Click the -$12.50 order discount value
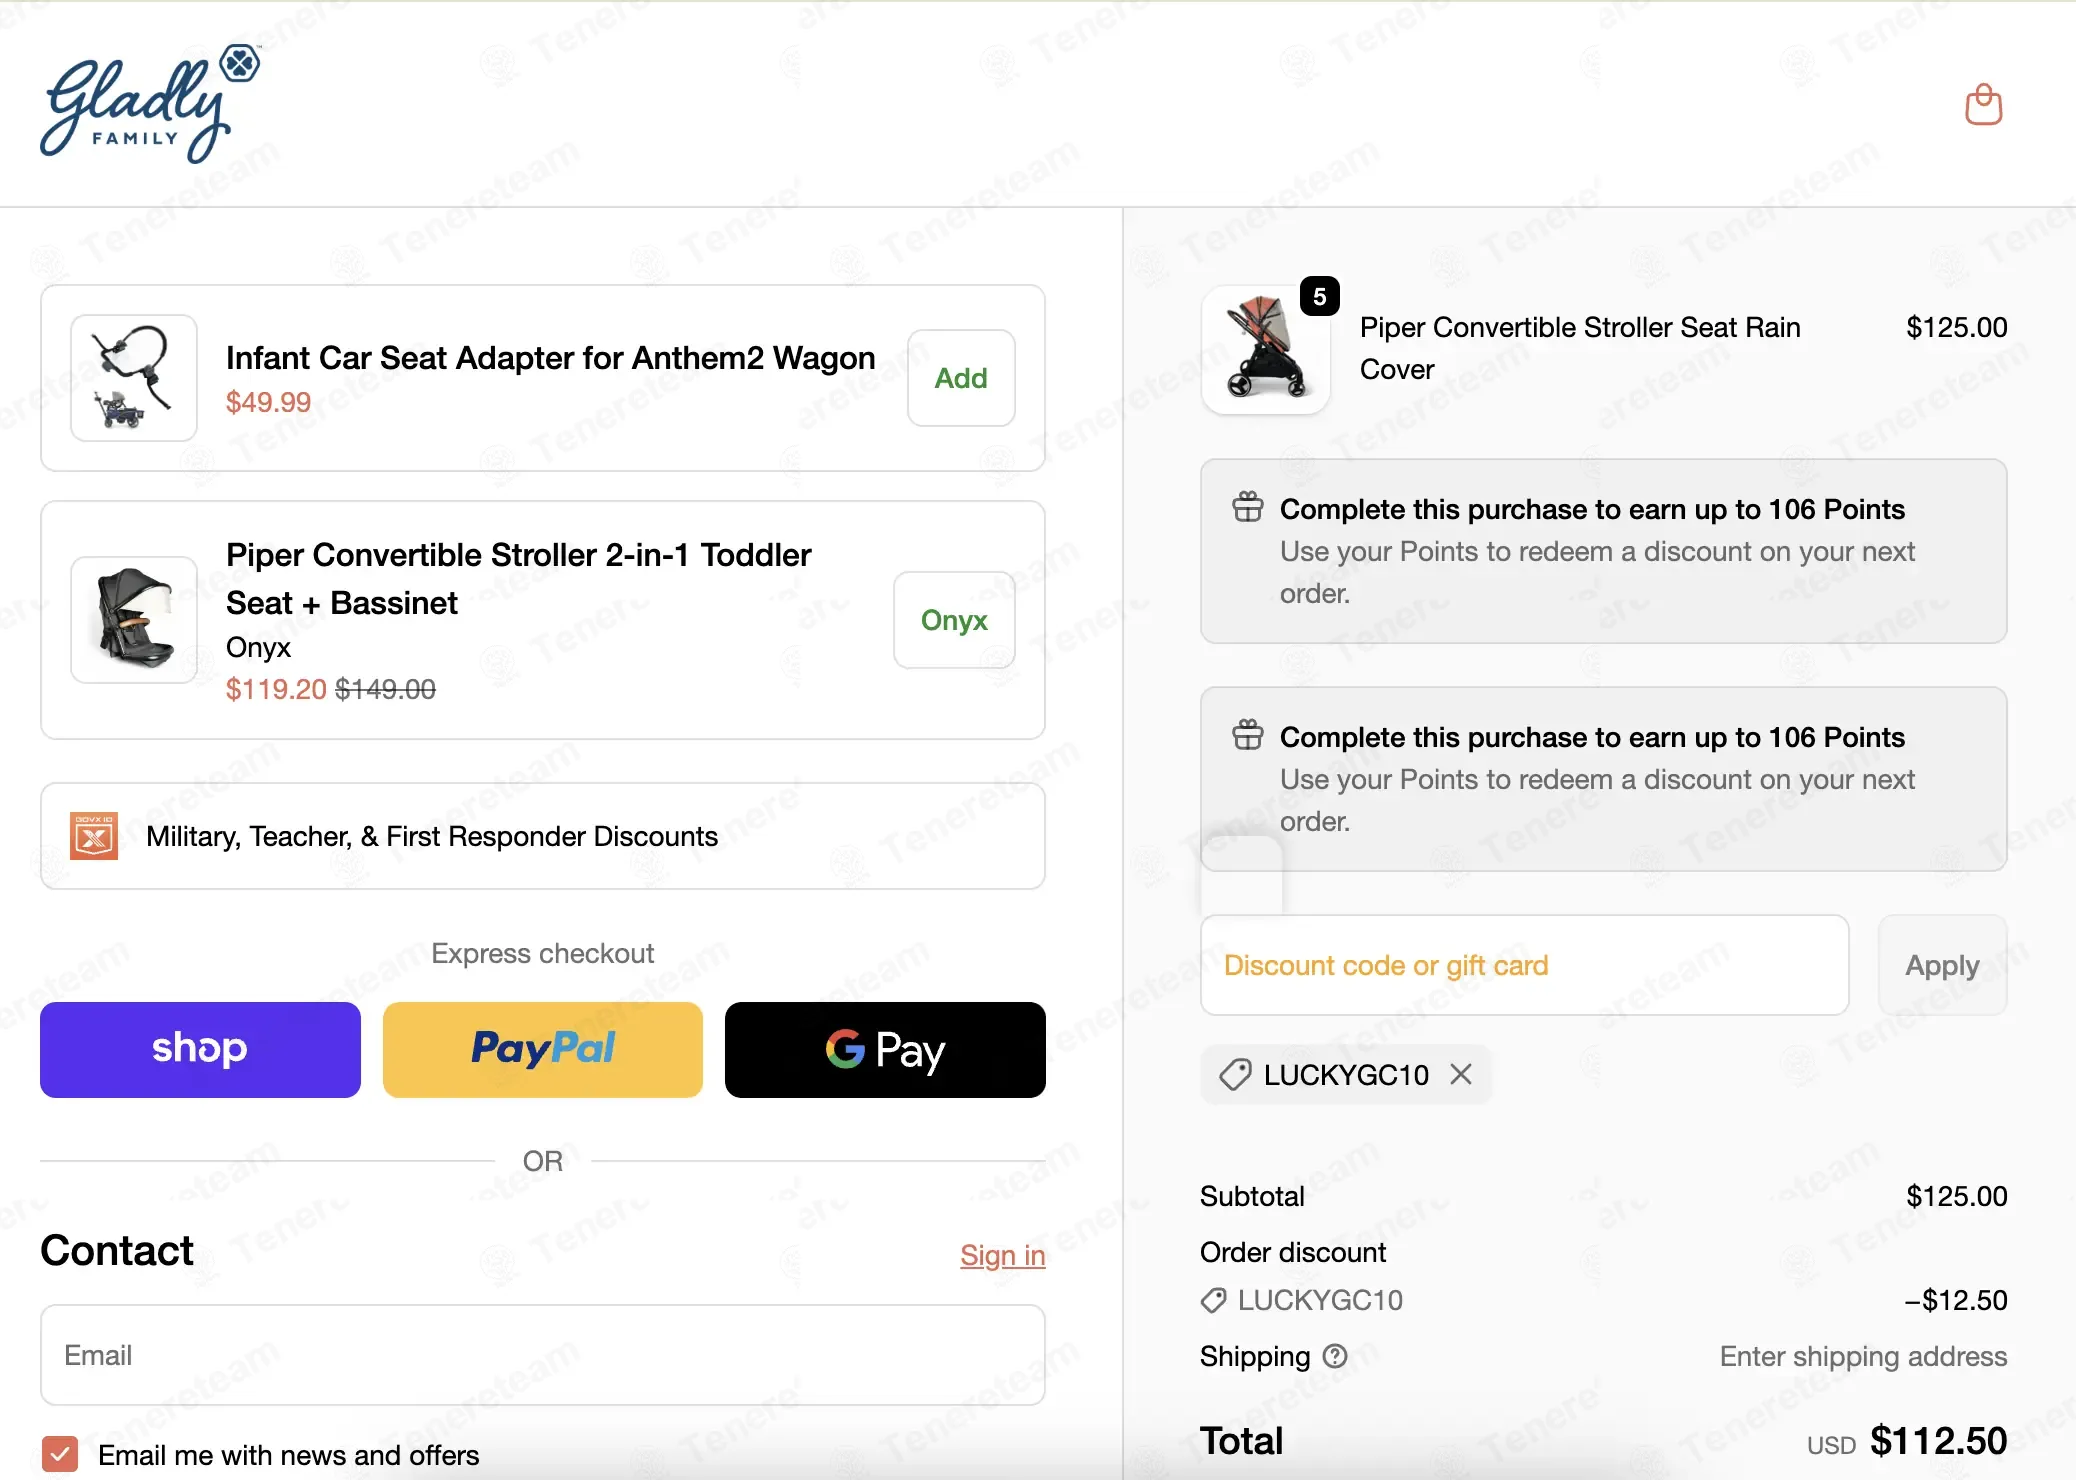 (1955, 1300)
